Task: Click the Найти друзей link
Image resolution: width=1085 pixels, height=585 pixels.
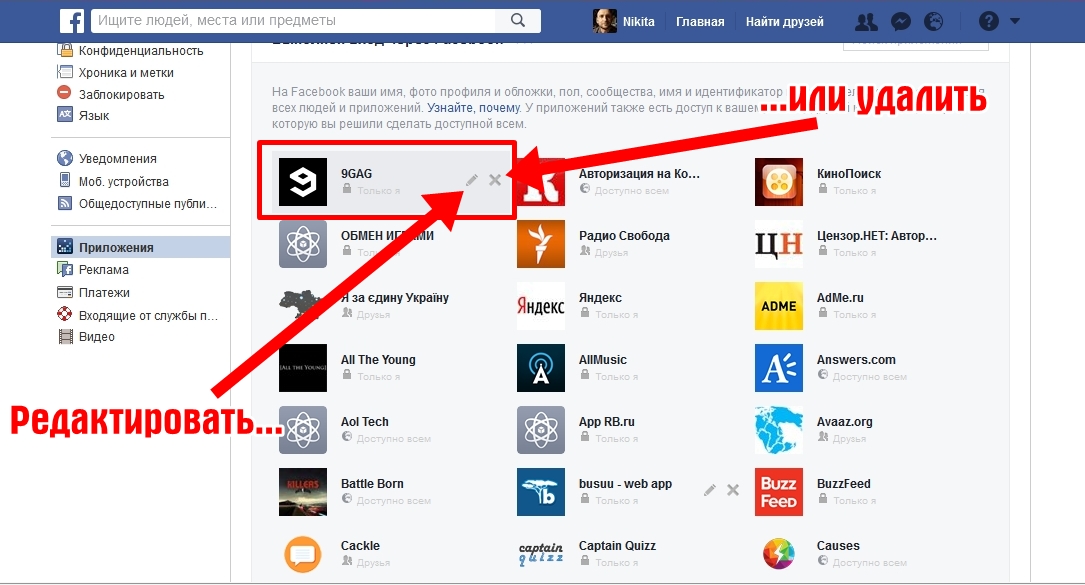Action: (784, 21)
